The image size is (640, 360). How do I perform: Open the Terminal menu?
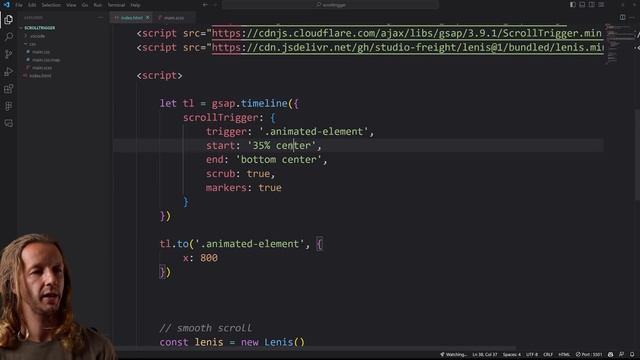click(116, 5)
